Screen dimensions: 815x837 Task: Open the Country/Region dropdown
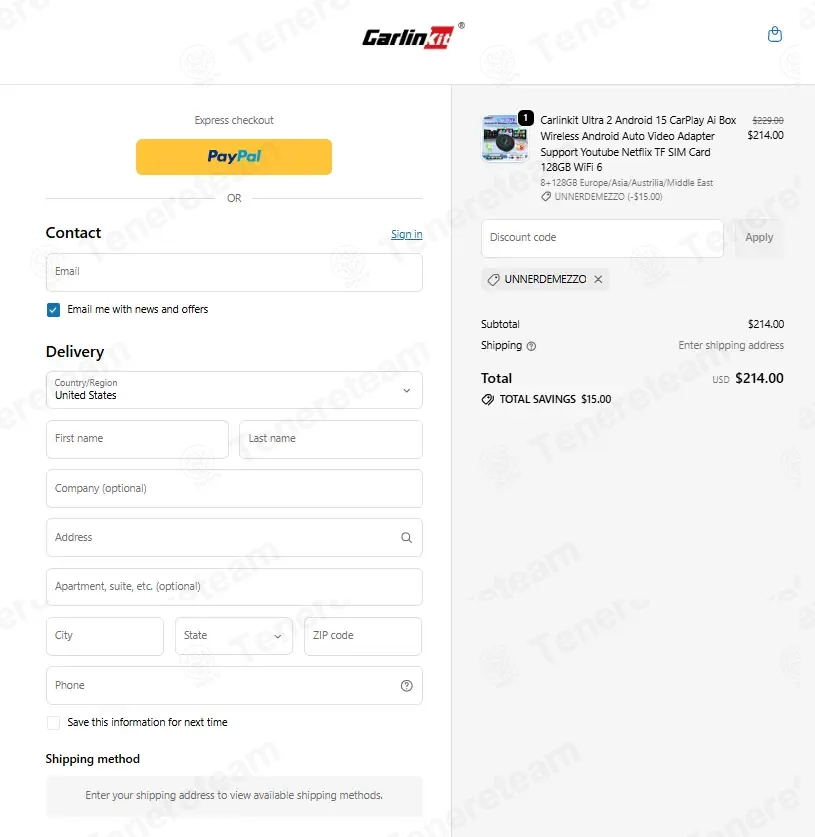(234, 390)
